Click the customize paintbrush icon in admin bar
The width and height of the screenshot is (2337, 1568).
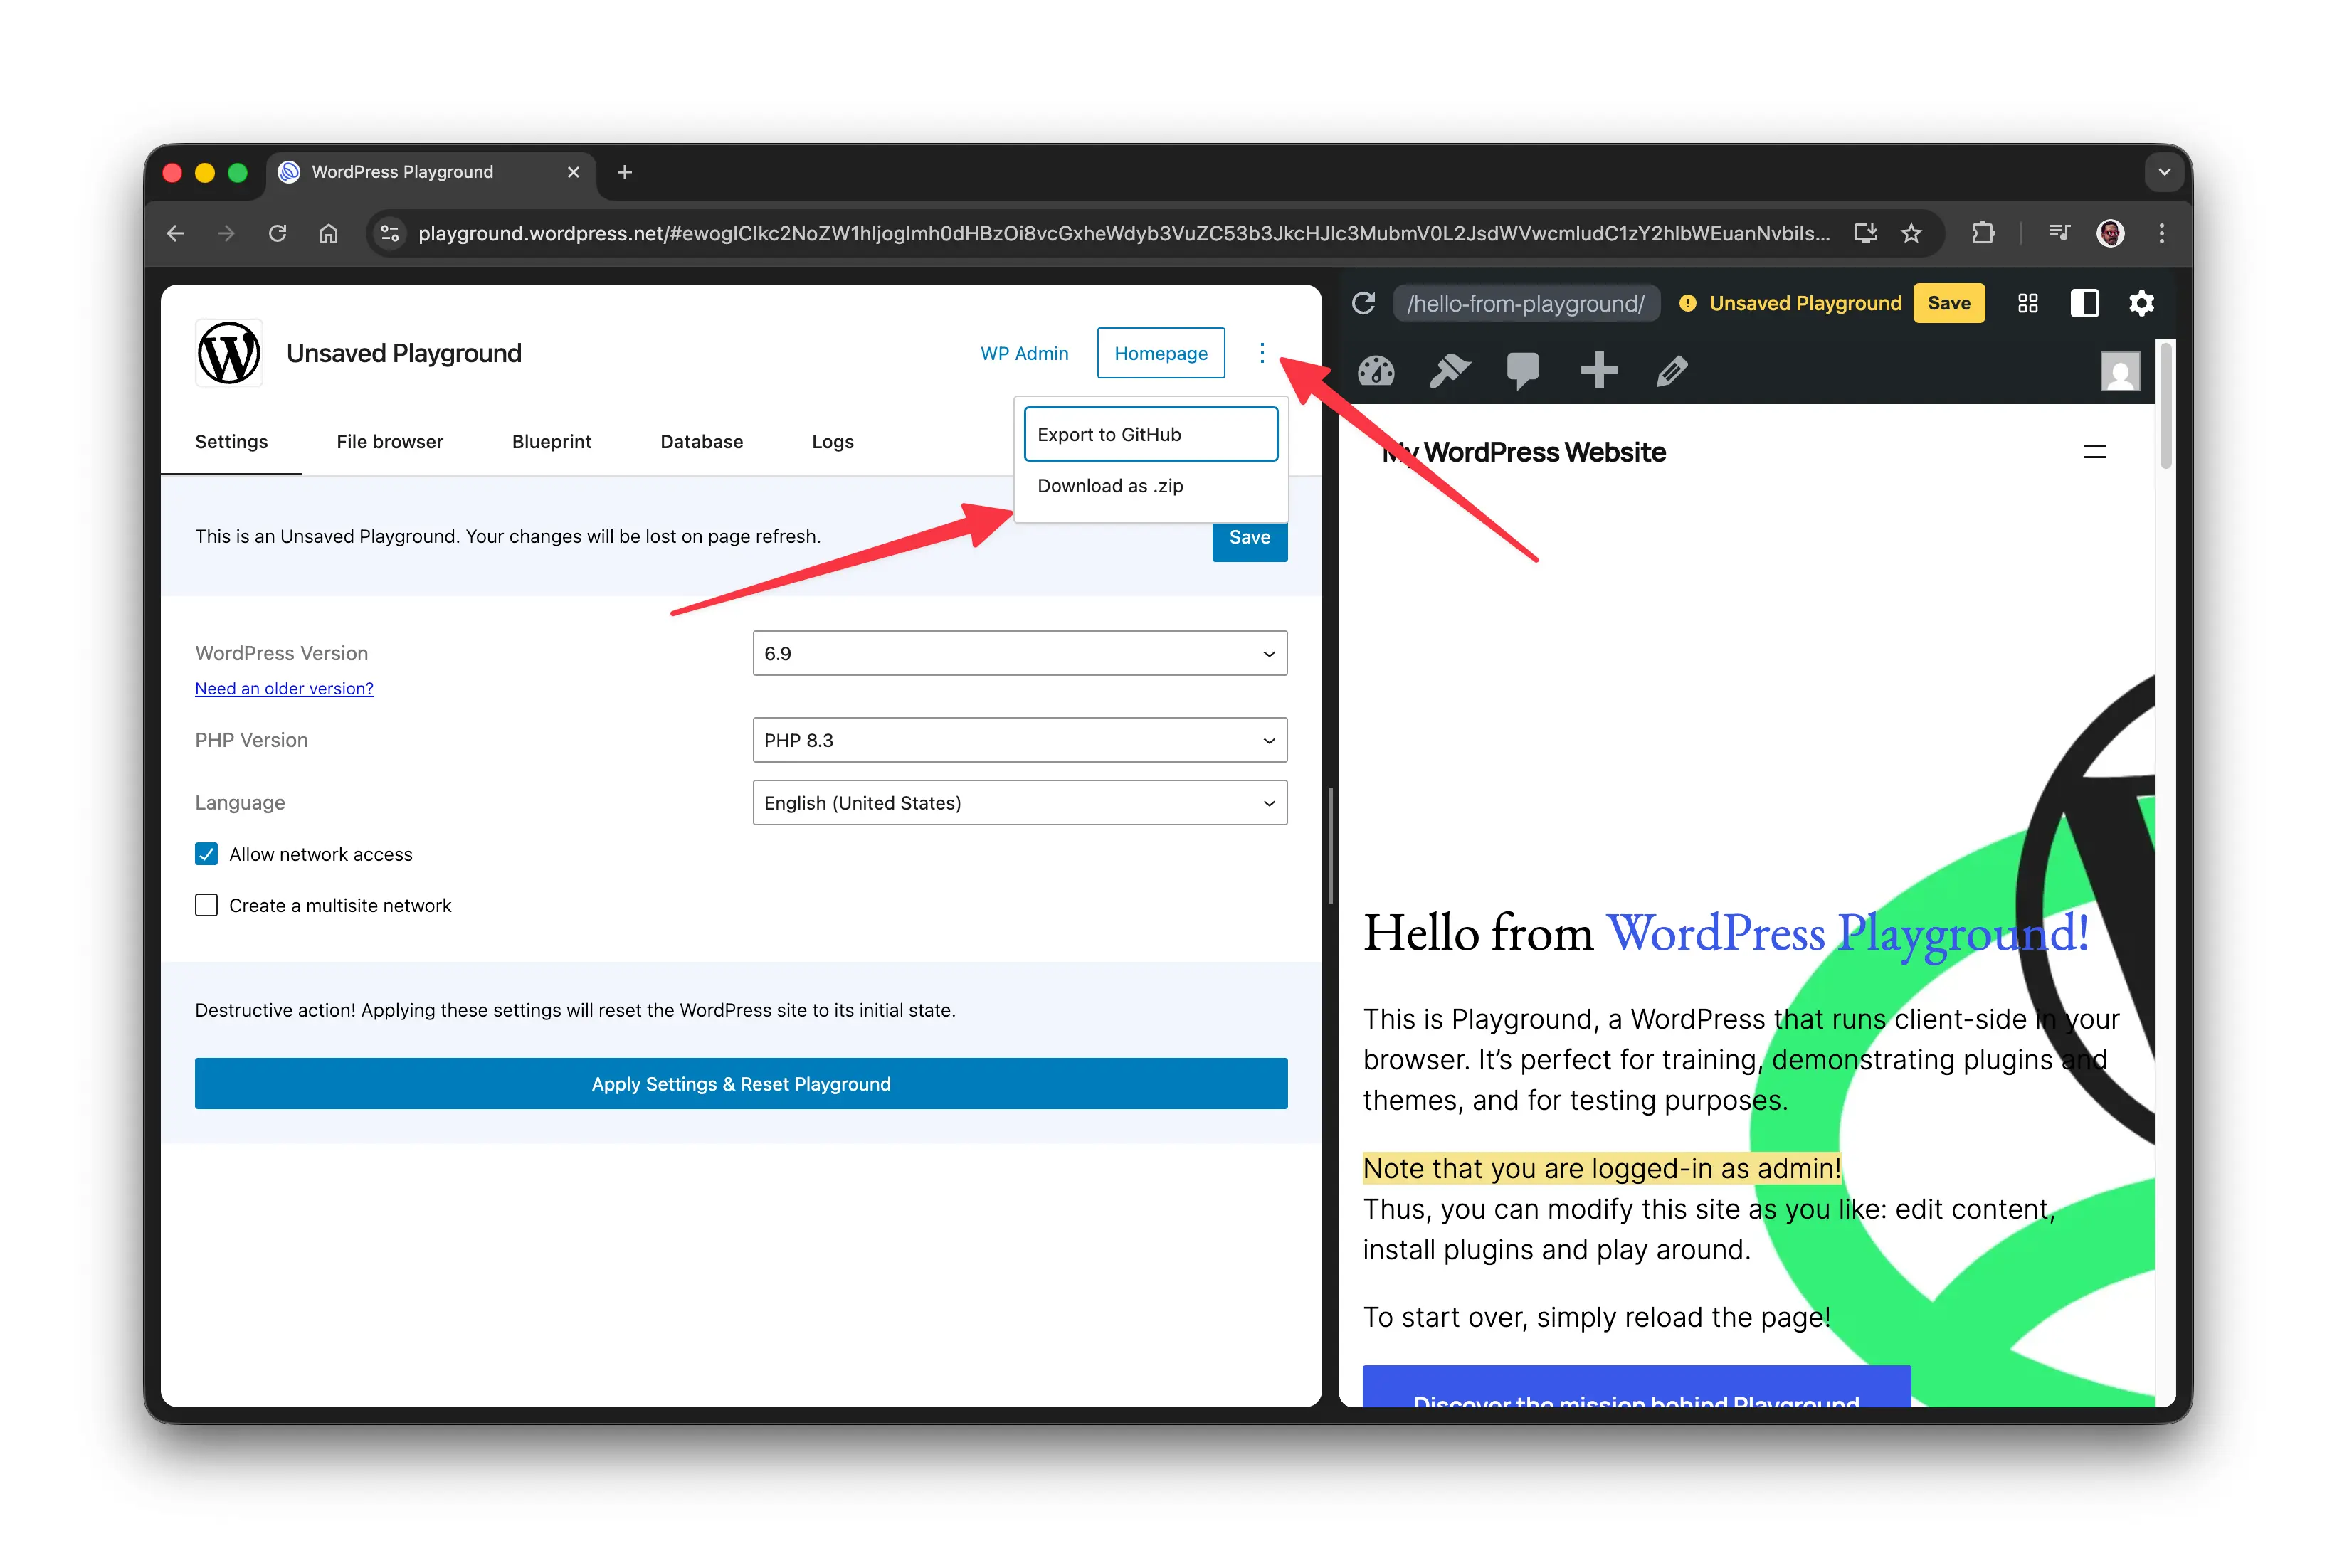coord(1449,371)
